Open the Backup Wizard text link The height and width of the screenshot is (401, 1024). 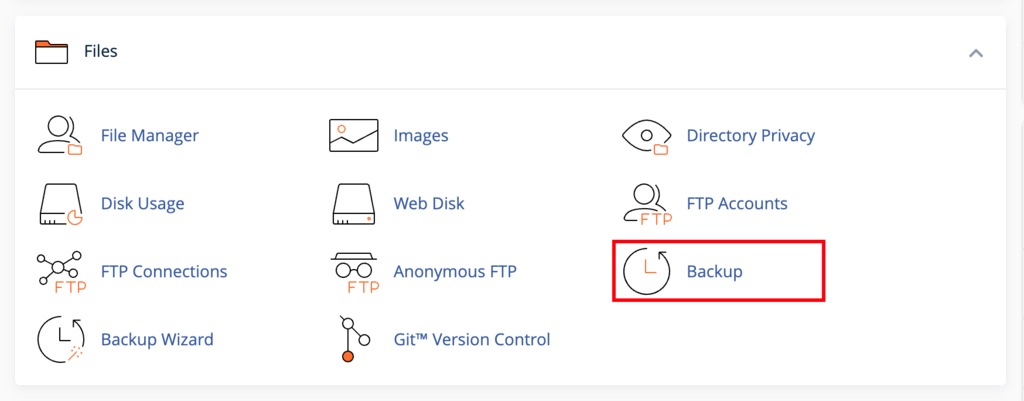click(x=157, y=340)
